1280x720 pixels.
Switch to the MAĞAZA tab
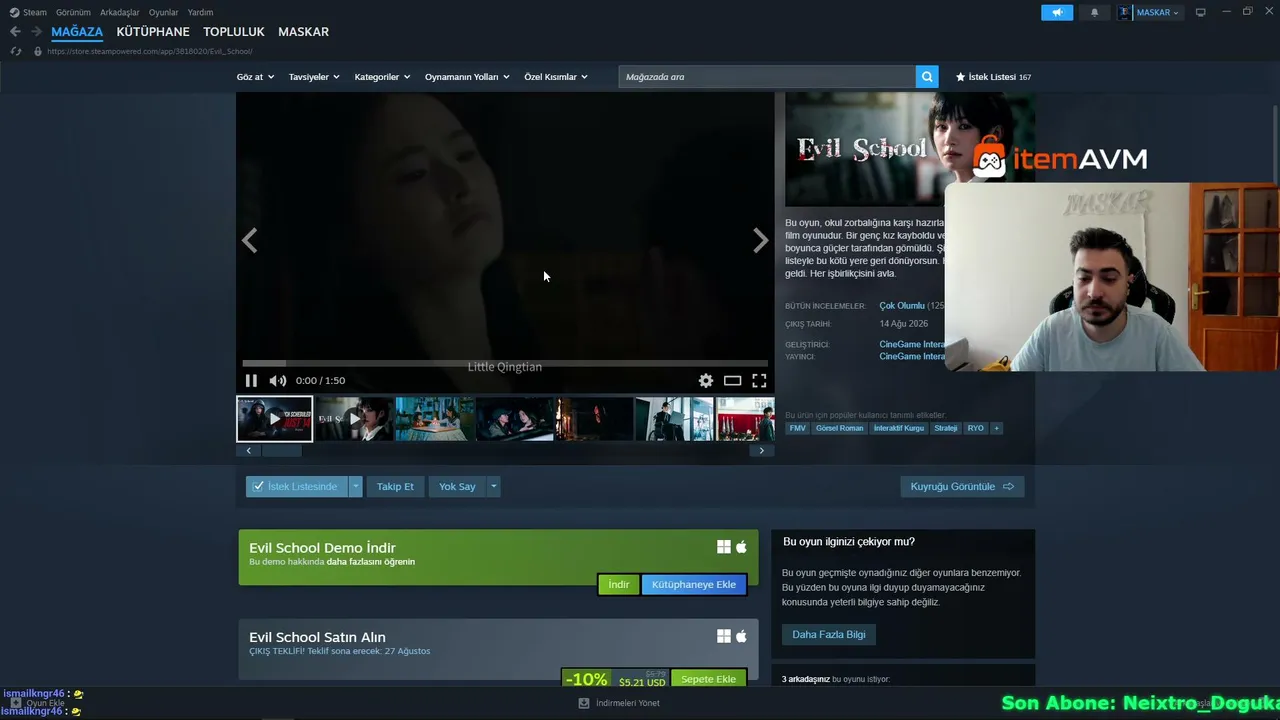(x=77, y=32)
